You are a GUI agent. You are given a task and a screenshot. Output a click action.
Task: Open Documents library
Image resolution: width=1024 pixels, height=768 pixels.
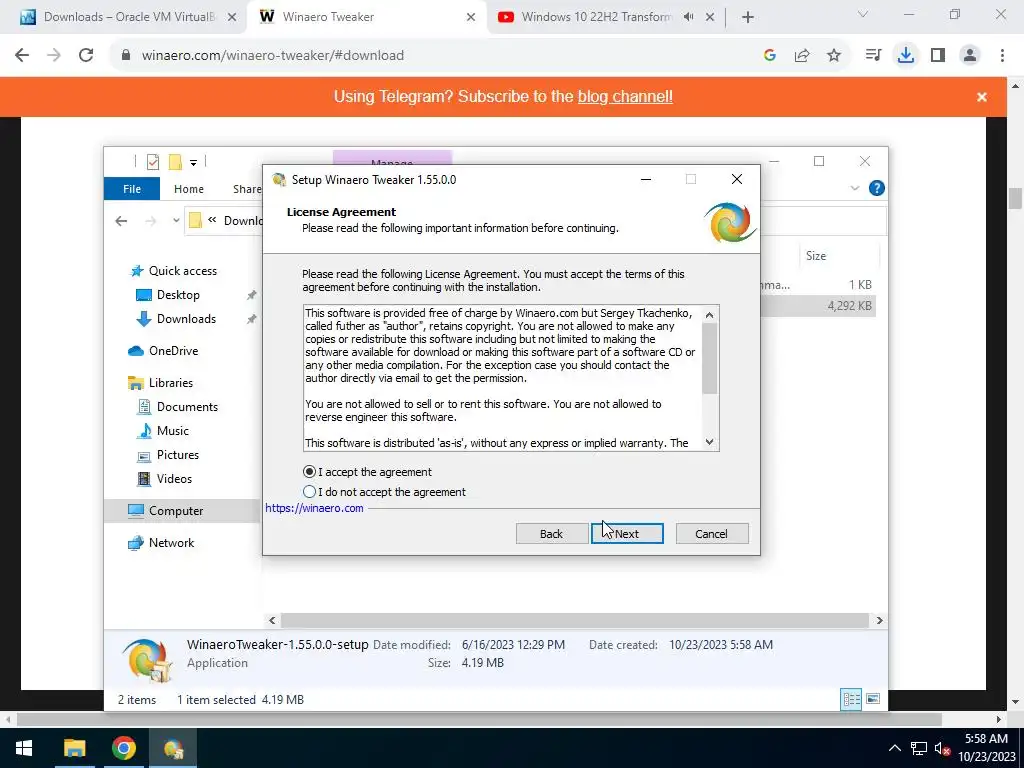(178, 407)
